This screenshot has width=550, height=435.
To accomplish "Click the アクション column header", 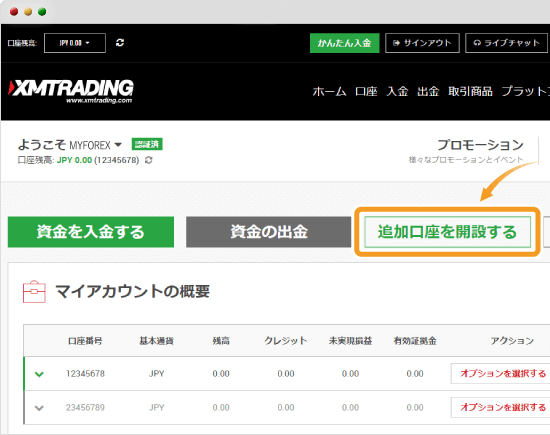I will pos(512,341).
